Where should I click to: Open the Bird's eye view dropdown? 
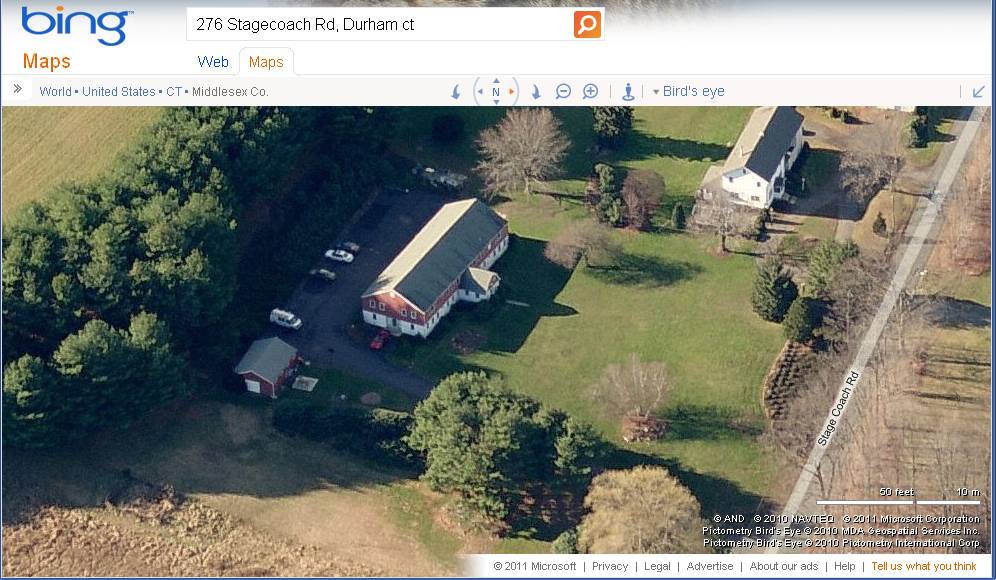[x=689, y=91]
